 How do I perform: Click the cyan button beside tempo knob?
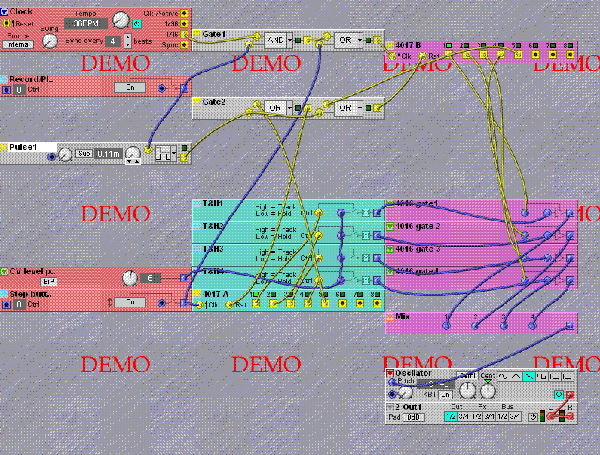137,24
